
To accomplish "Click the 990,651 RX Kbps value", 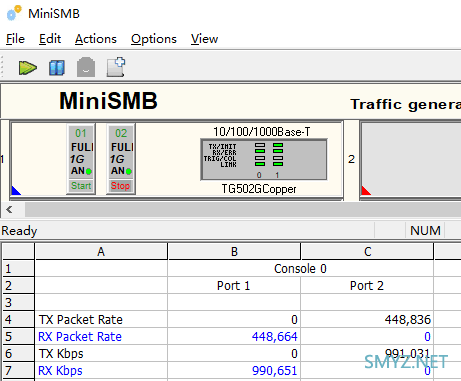I will click(275, 371).
